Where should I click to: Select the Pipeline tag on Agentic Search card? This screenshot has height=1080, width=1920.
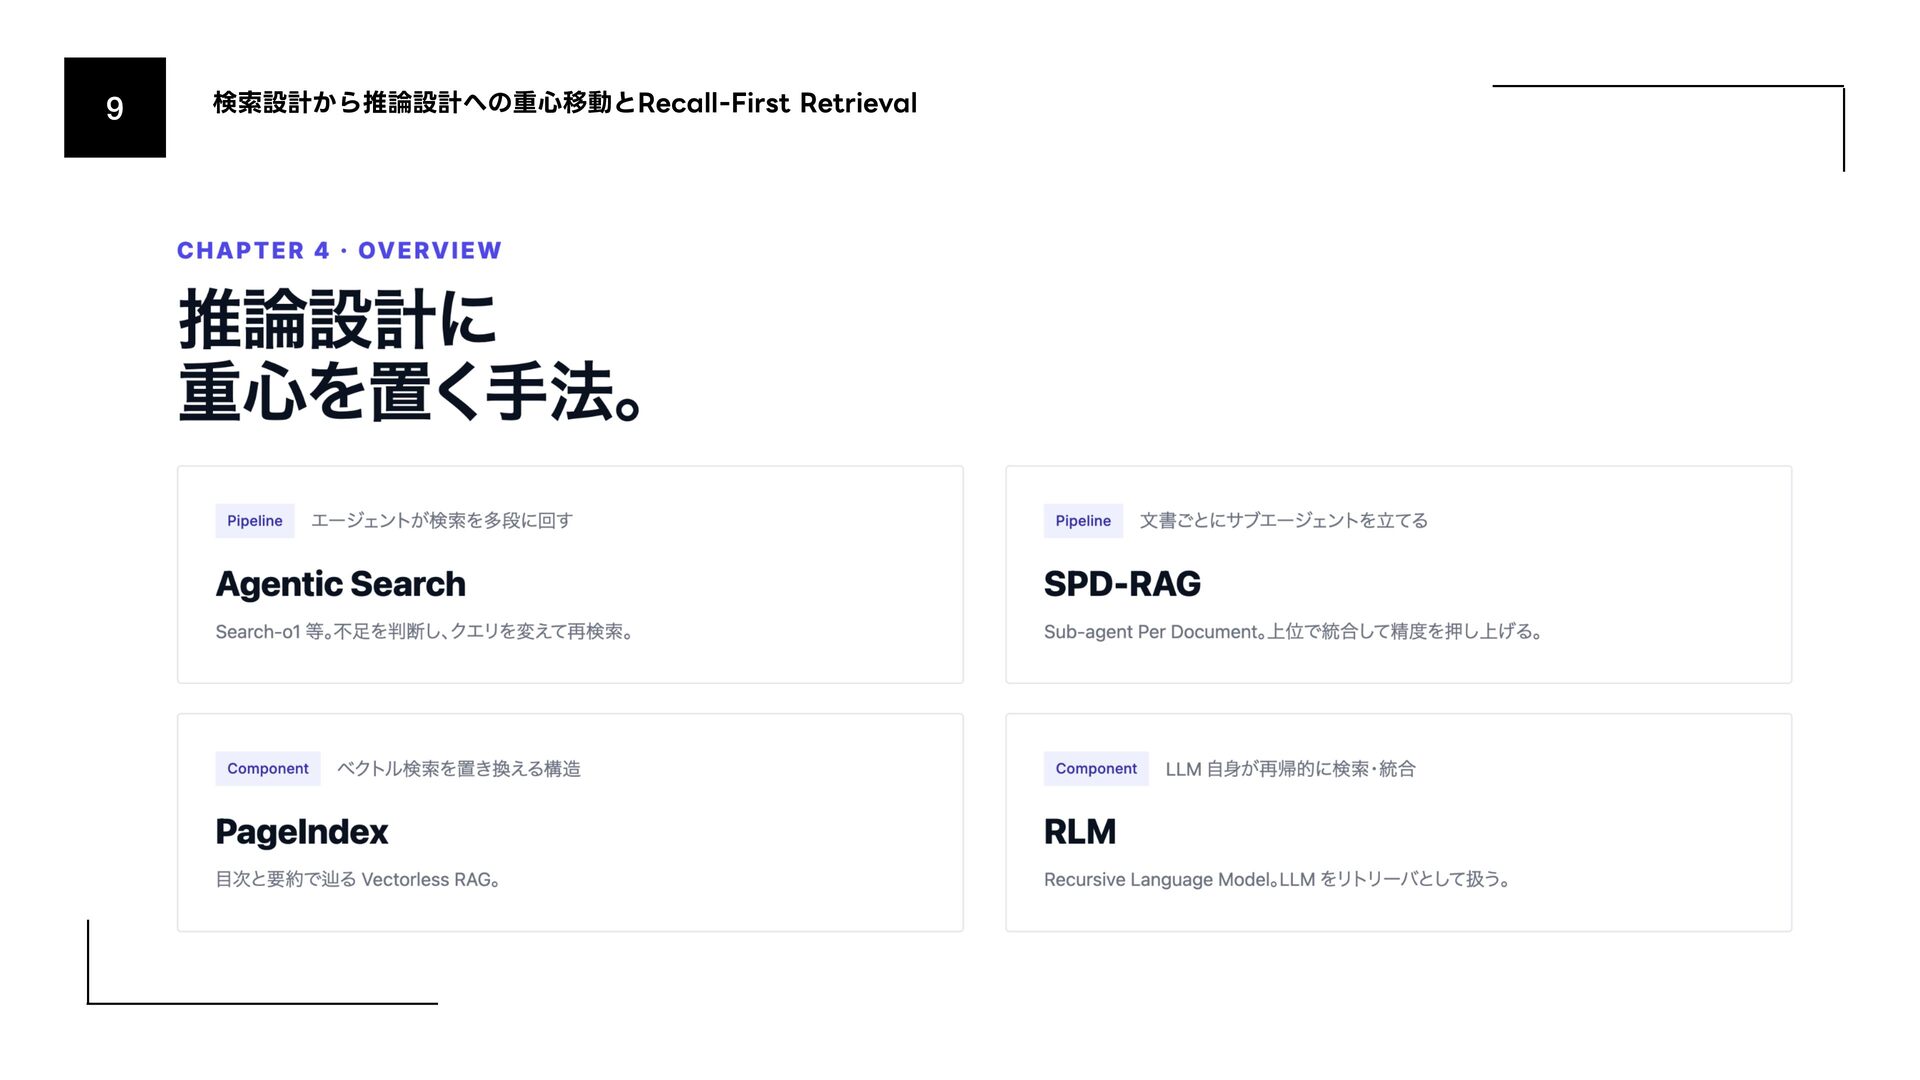coord(254,521)
